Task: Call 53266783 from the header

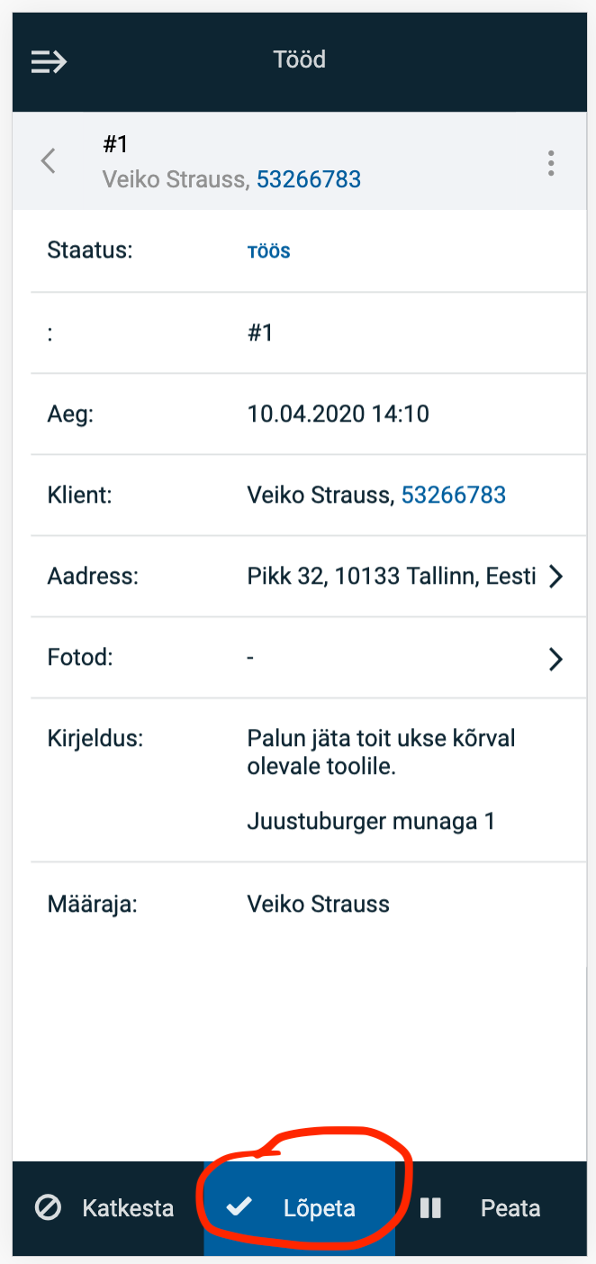Action: click(309, 179)
